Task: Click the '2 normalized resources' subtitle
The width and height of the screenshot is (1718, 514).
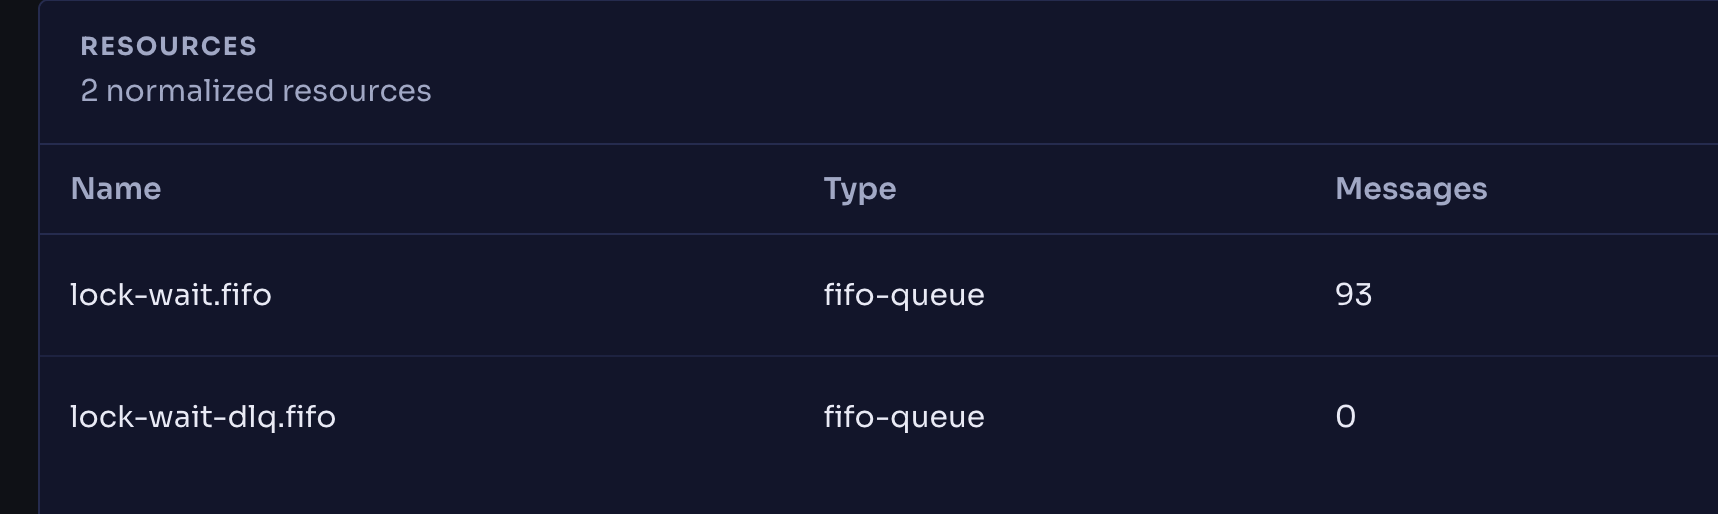Action: coord(256,91)
